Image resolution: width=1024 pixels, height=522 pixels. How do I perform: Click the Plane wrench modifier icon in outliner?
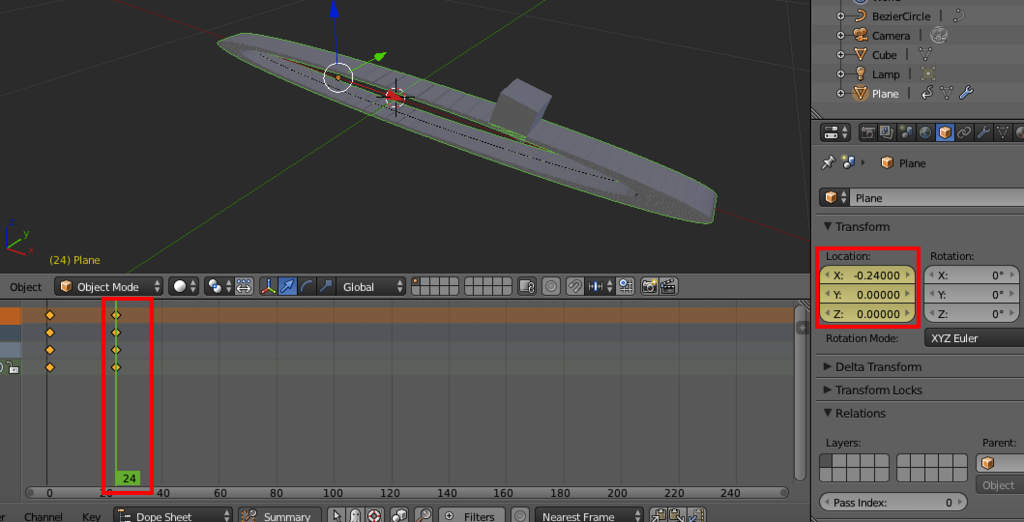click(967, 93)
